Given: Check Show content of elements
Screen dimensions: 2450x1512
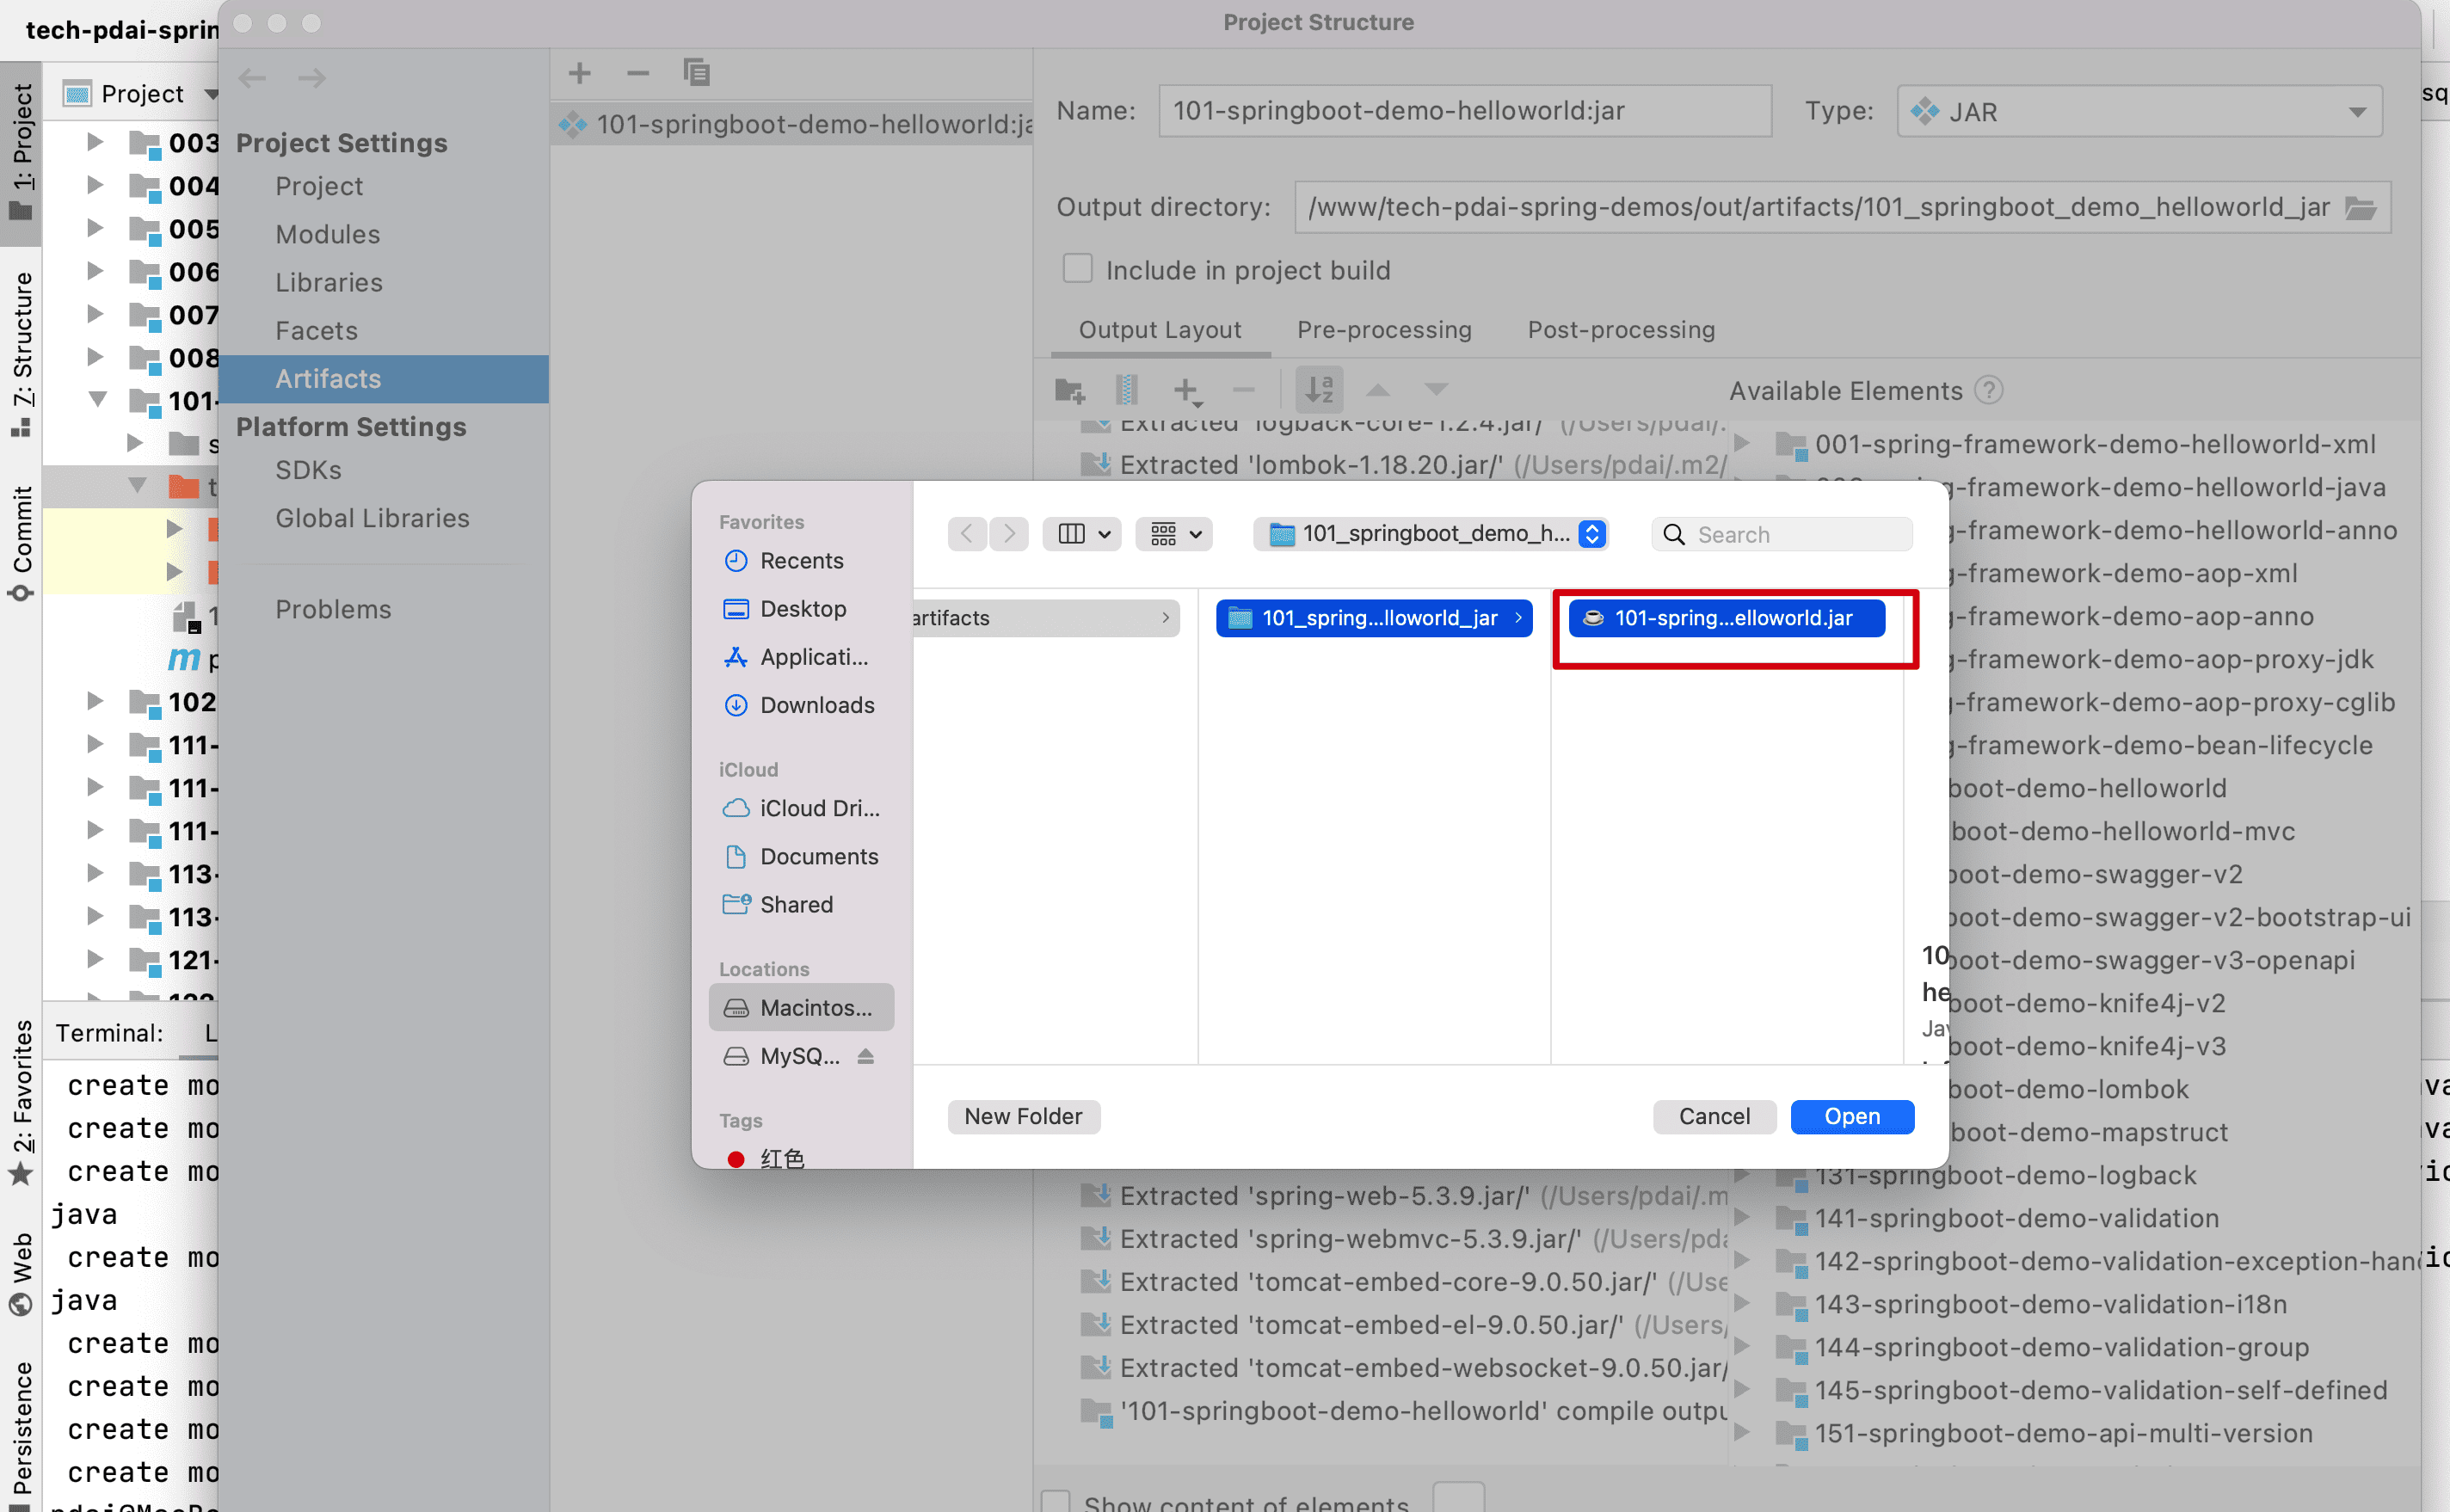Looking at the screenshot, I should point(1055,1501).
